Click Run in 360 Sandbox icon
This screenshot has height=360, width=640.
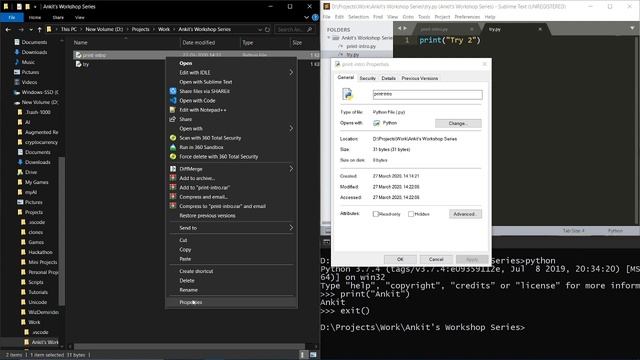click(173, 147)
